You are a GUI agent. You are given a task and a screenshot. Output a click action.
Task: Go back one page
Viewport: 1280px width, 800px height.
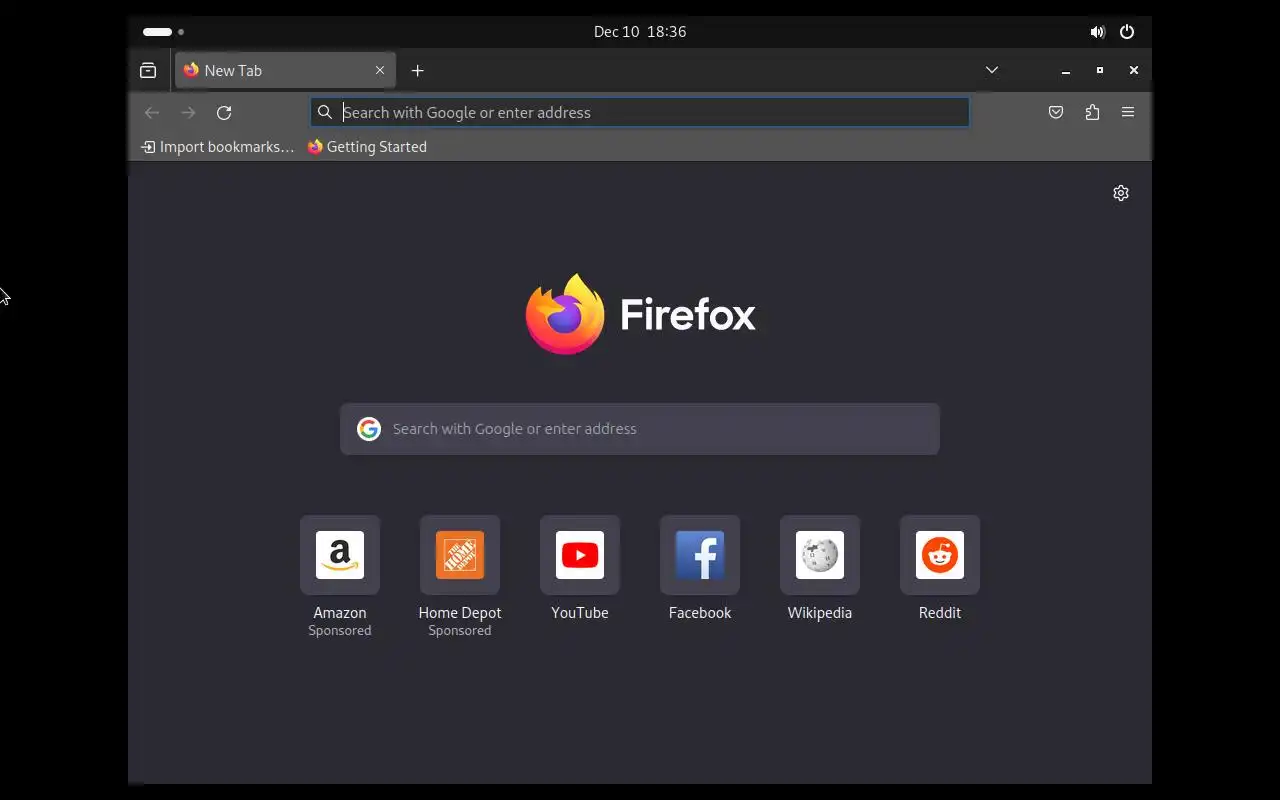[x=152, y=112]
